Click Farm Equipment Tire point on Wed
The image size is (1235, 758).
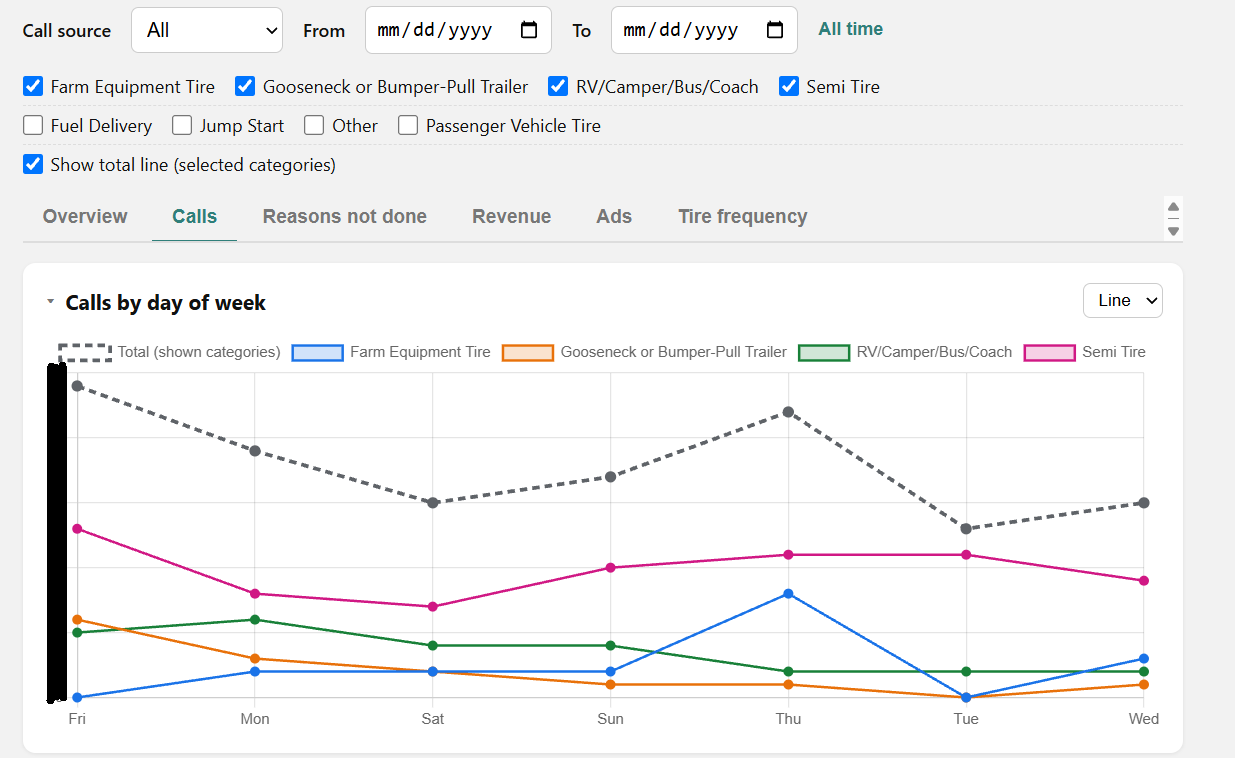[1144, 659]
